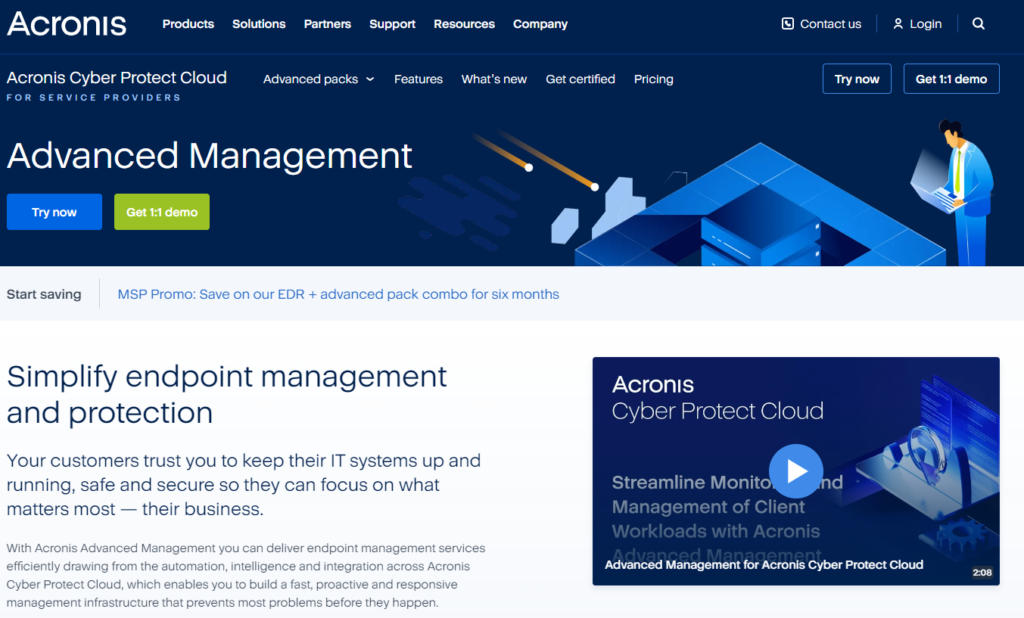1024x618 pixels.
Task: Click the Acronis Cyber Protect Cloud title
Action: click(x=116, y=78)
